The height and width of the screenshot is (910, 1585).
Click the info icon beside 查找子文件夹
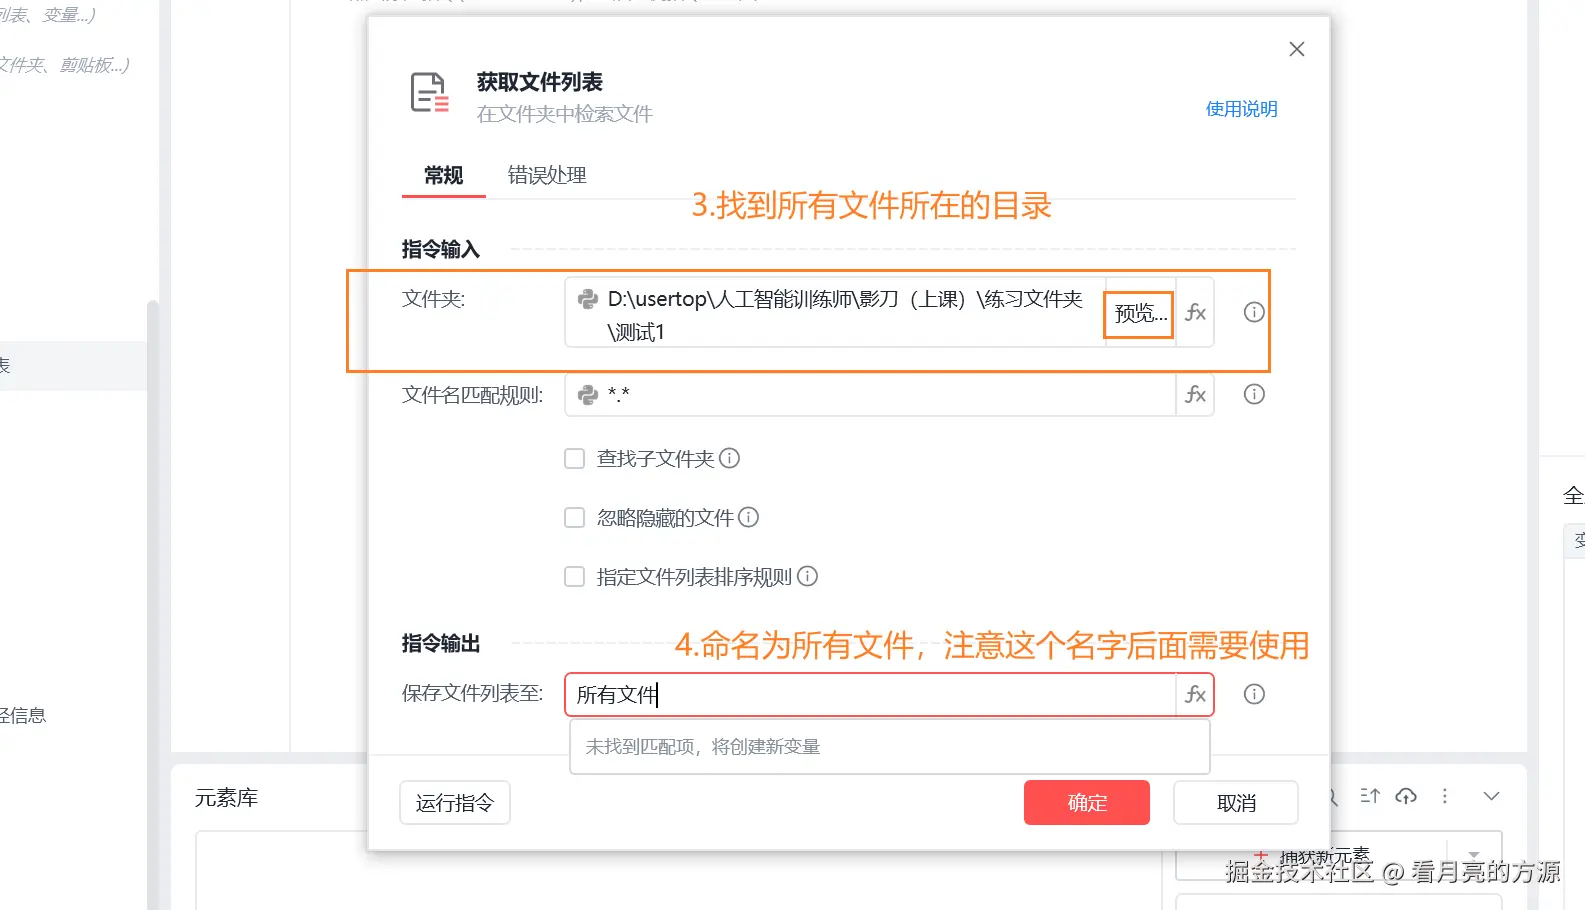(730, 458)
